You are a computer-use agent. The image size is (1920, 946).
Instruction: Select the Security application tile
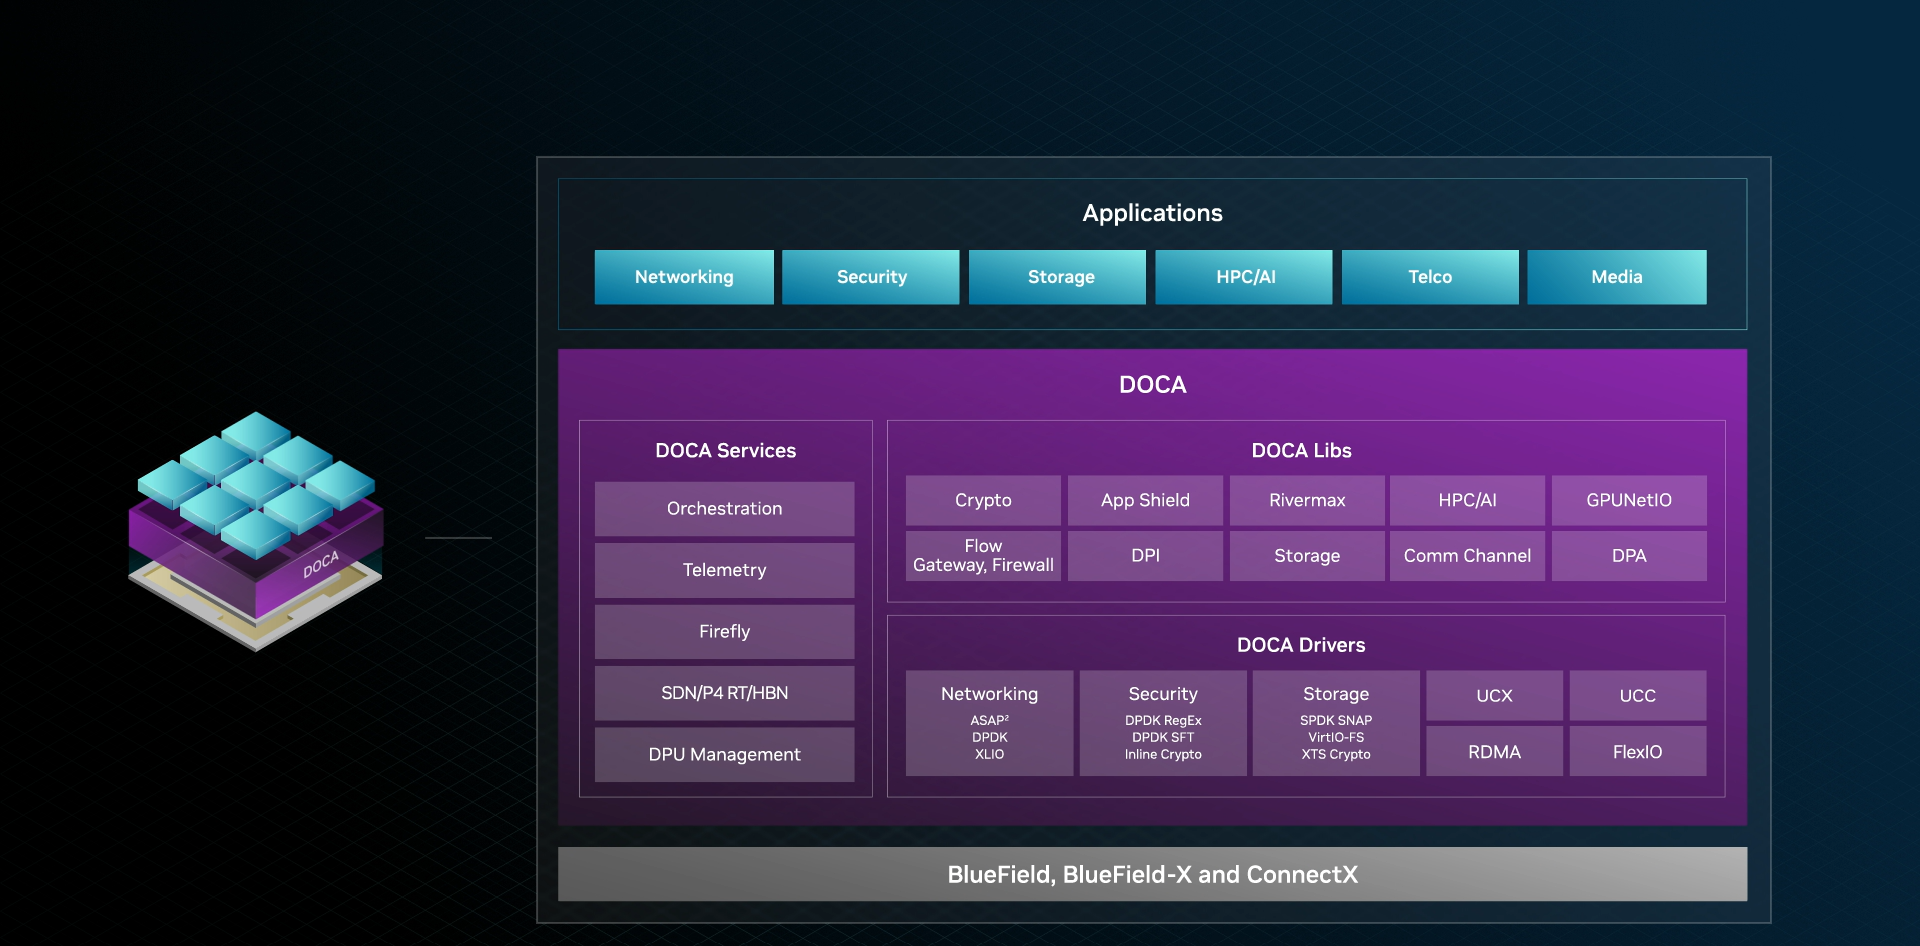pos(871,277)
